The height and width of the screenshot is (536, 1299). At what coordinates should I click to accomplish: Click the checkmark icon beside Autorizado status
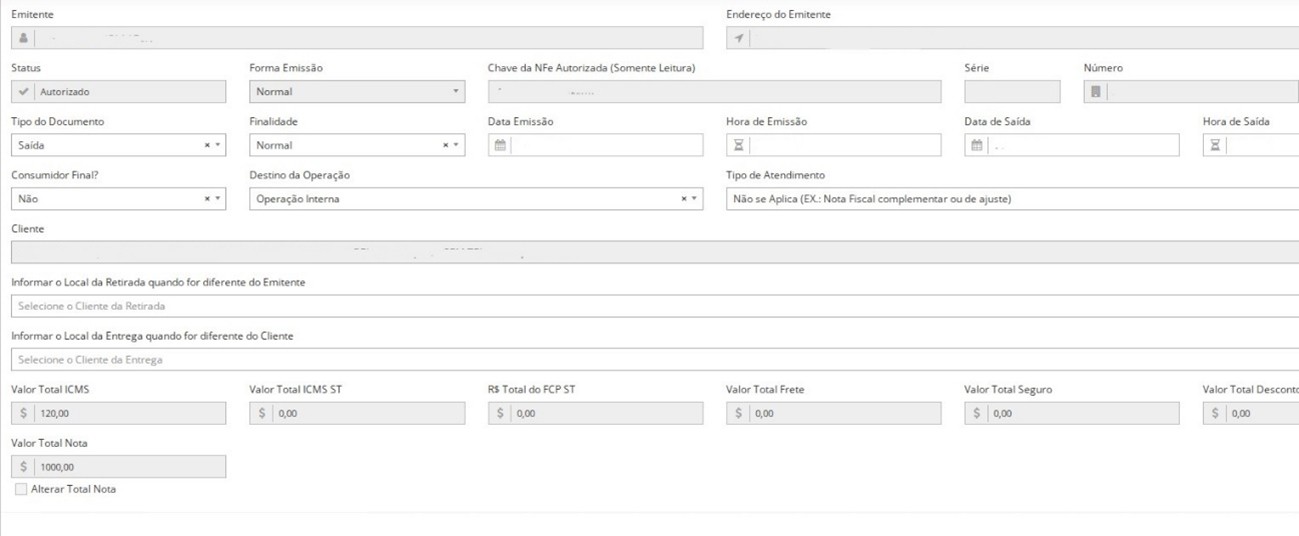click(23, 91)
